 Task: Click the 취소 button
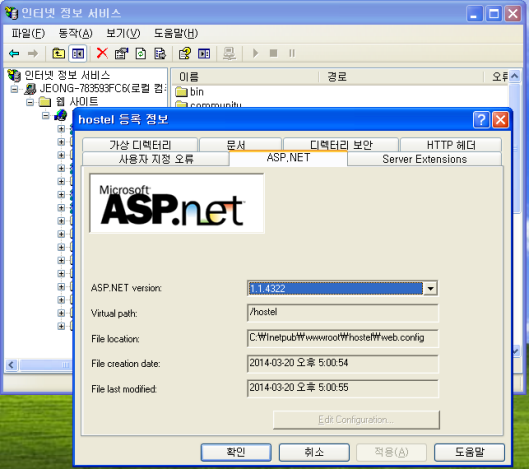pos(314,452)
